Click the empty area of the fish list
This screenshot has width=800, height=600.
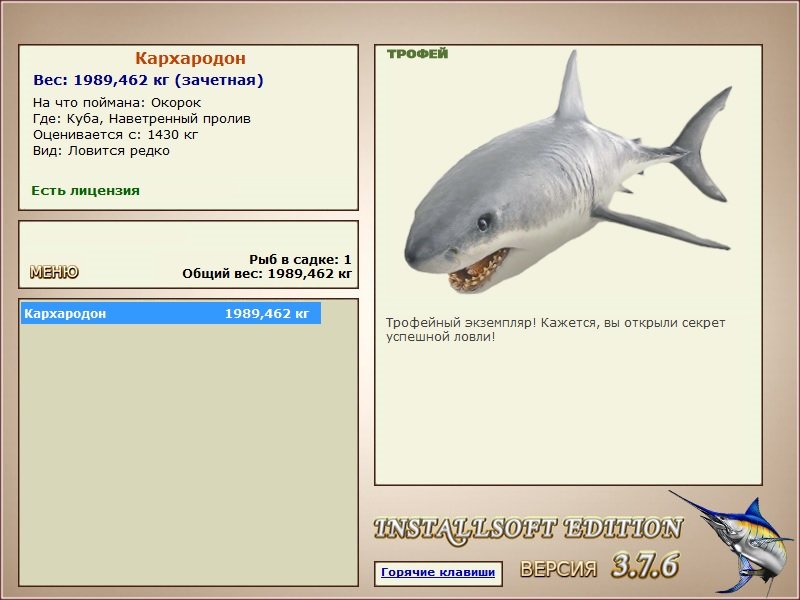tap(188, 454)
